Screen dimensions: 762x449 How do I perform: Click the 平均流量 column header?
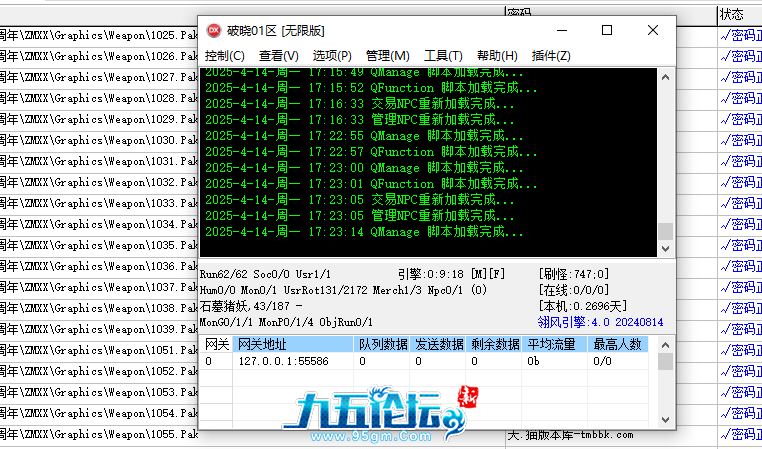(x=555, y=344)
